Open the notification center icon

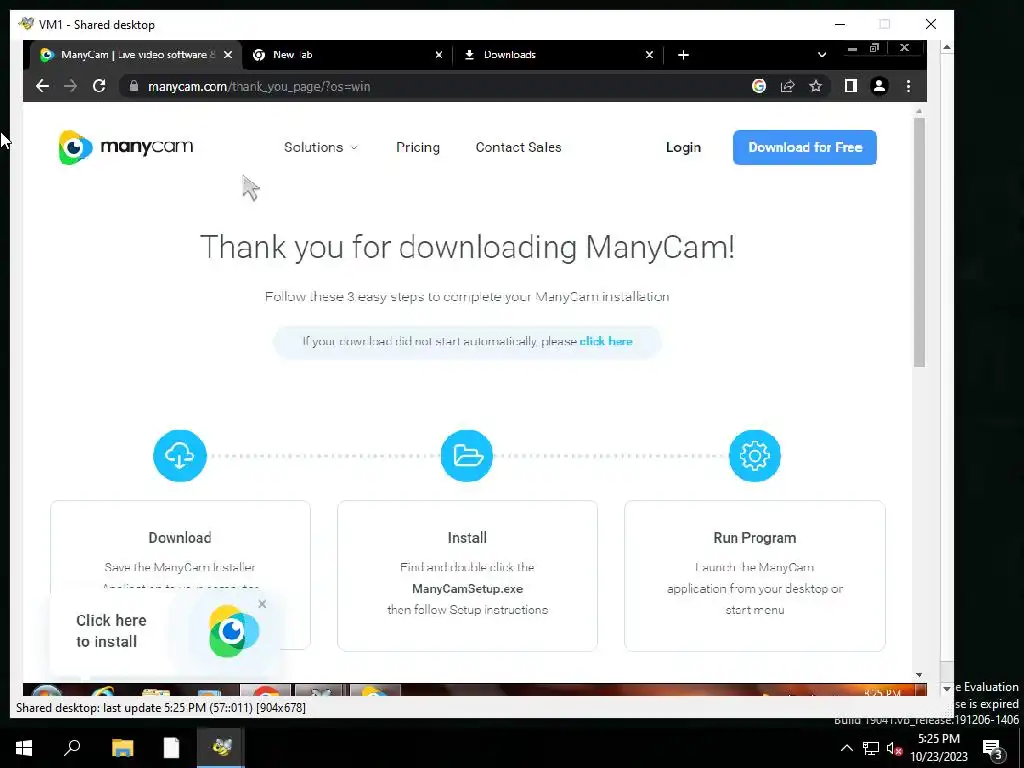[x=993, y=750]
